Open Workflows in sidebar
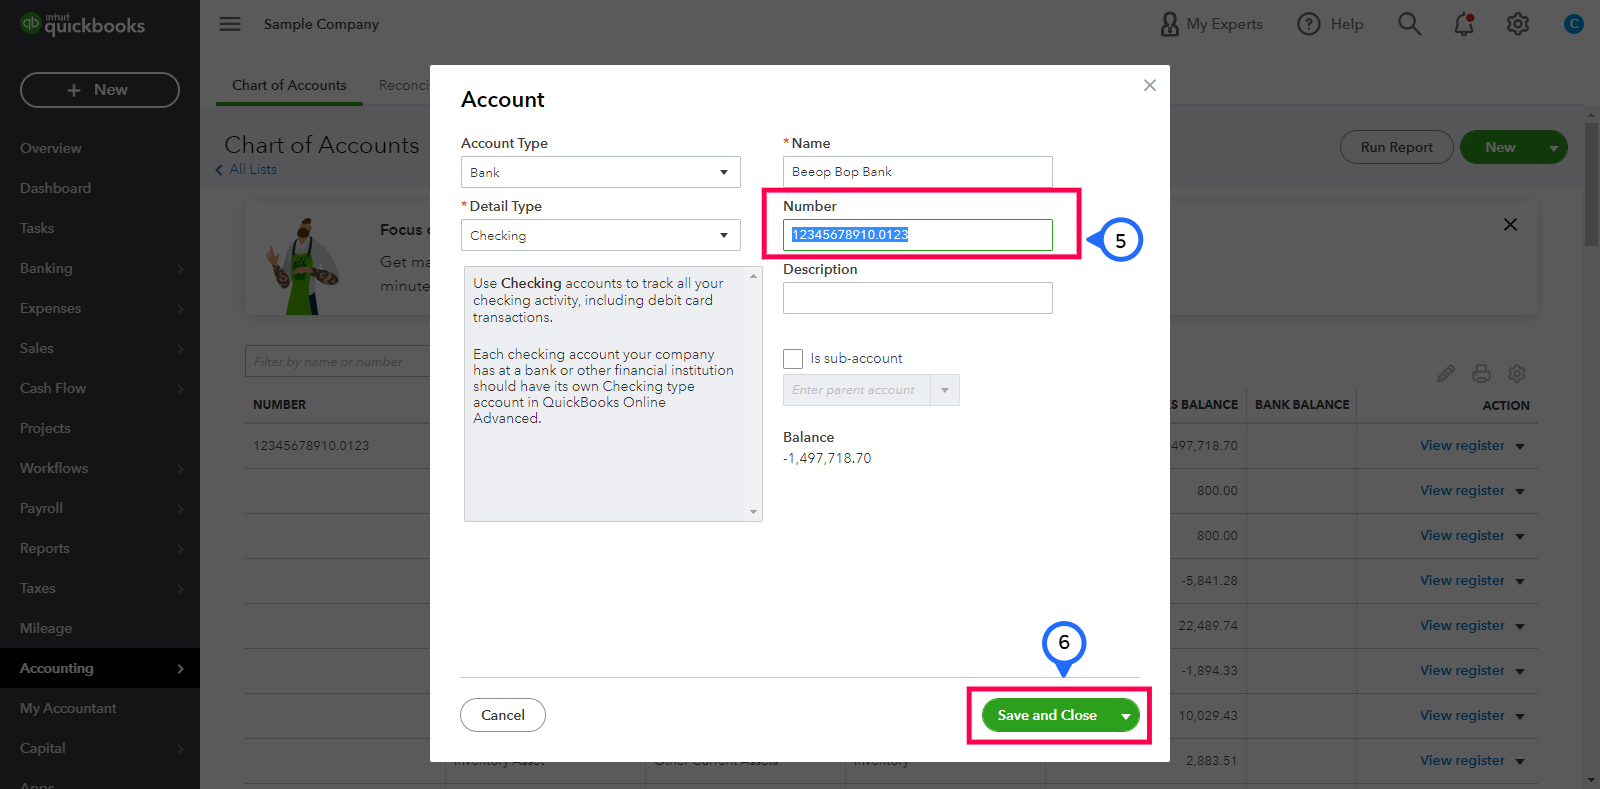 (100, 468)
